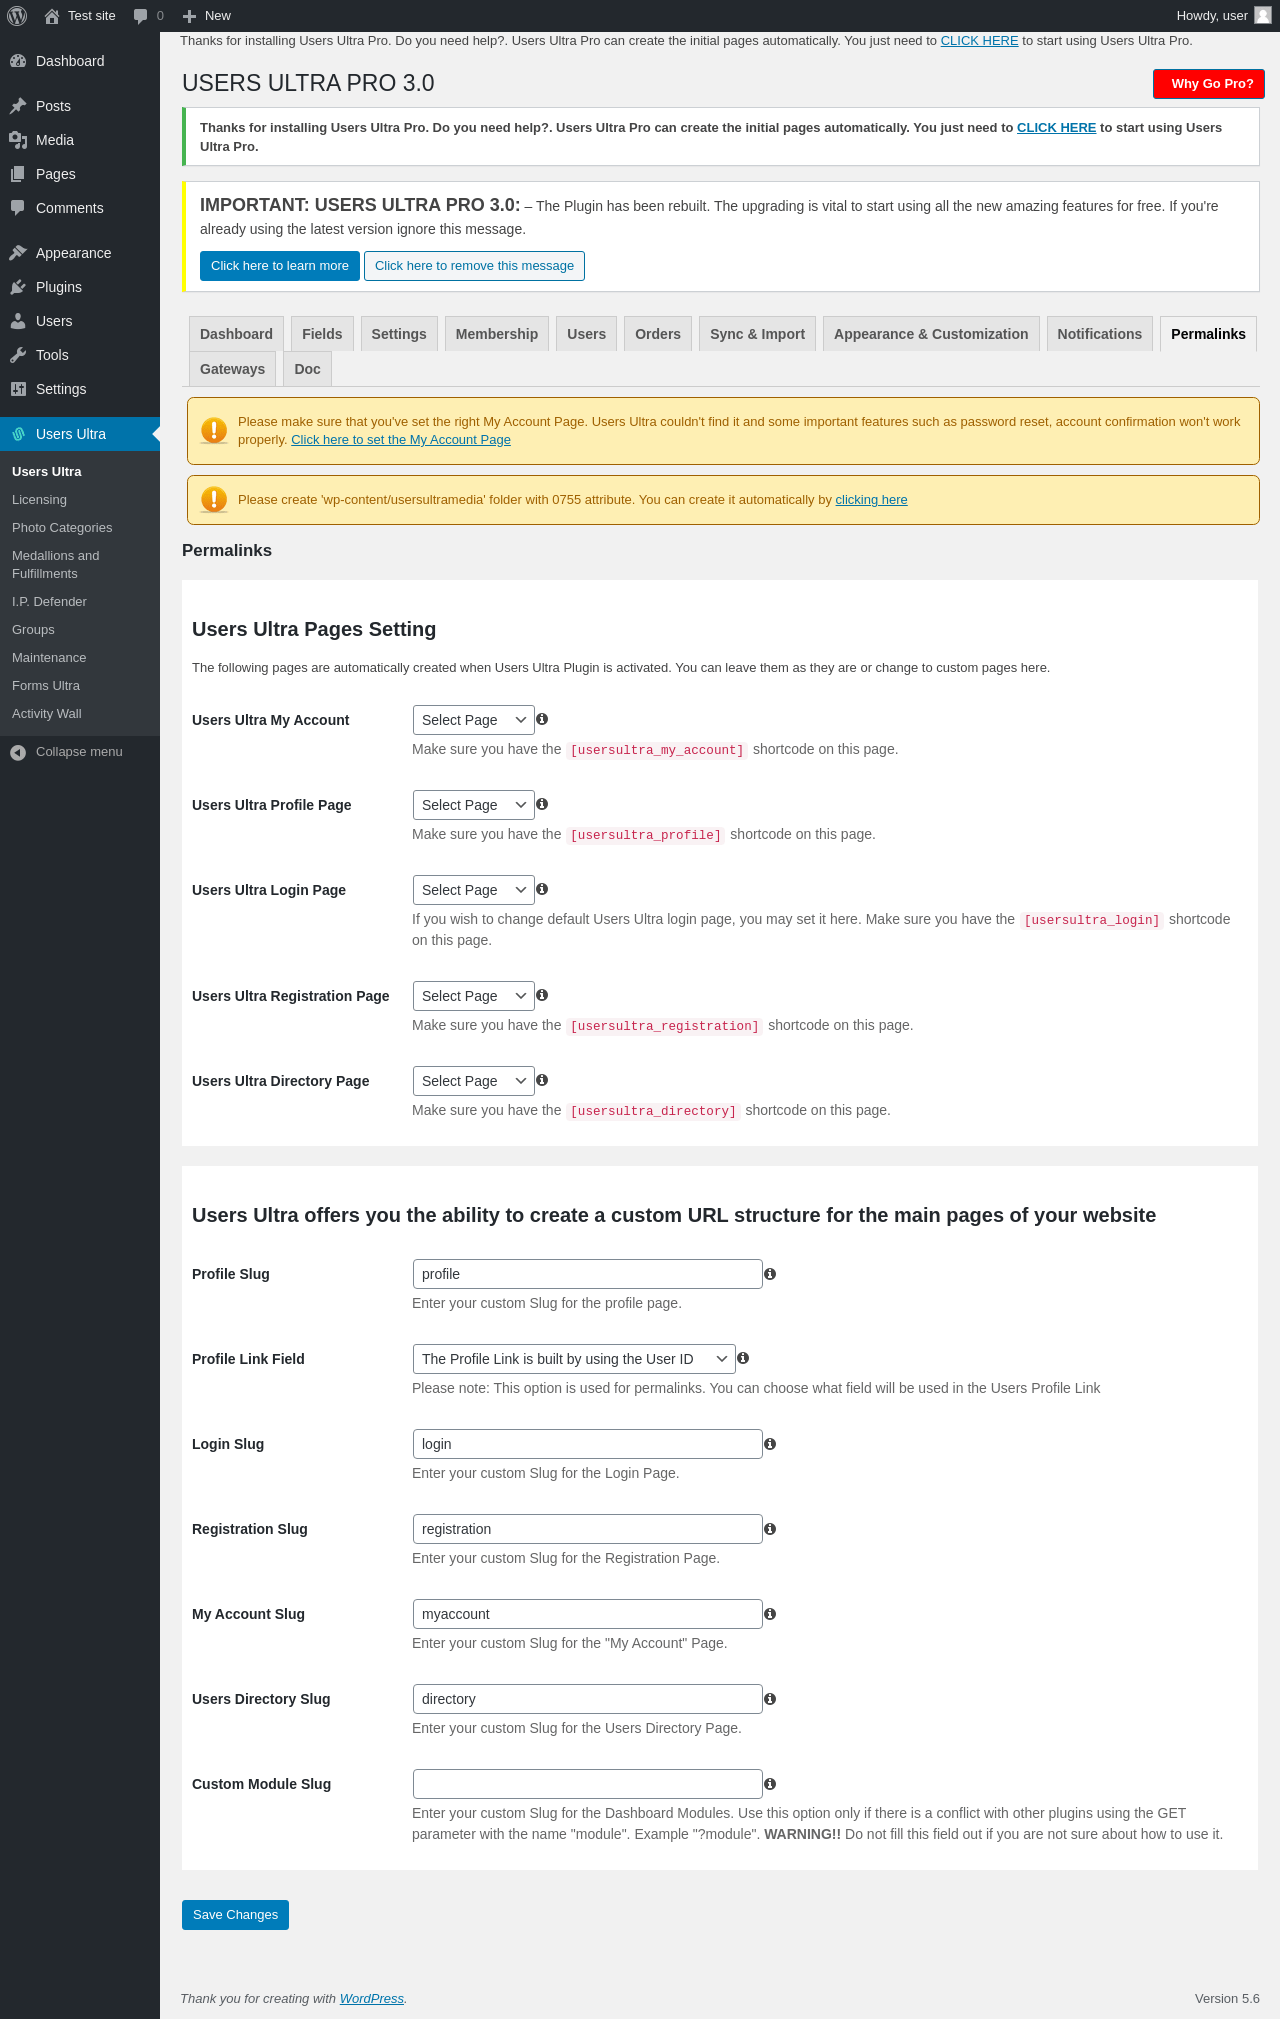Click the Pages icon in sidebar
The image size is (1280, 2019).
pos(18,174)
